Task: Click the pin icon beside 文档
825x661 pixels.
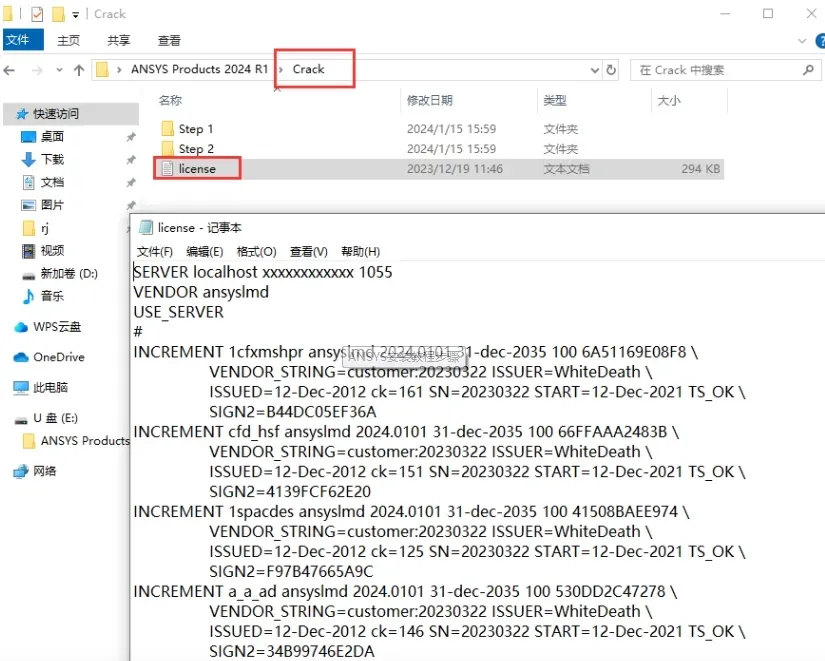Action: 130,183
